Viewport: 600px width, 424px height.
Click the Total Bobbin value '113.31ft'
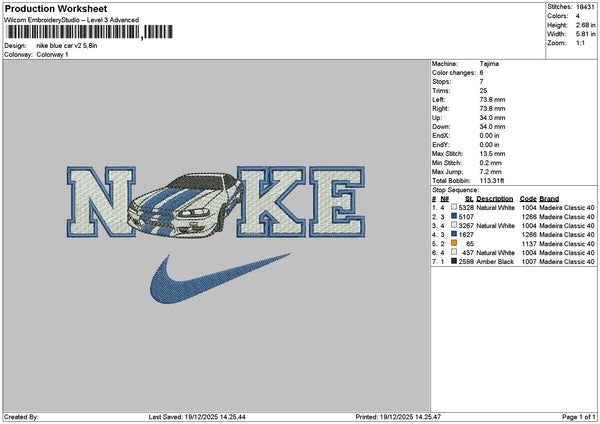pyautogui.click(x=492, y=181)
